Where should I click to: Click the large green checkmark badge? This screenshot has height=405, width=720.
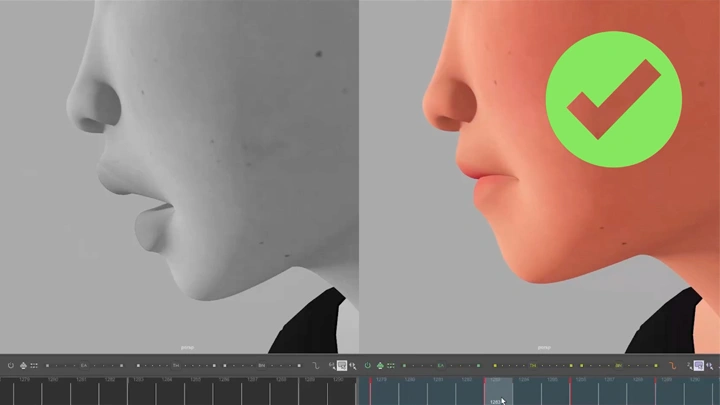pyautogui.click(x=613, y=98)
